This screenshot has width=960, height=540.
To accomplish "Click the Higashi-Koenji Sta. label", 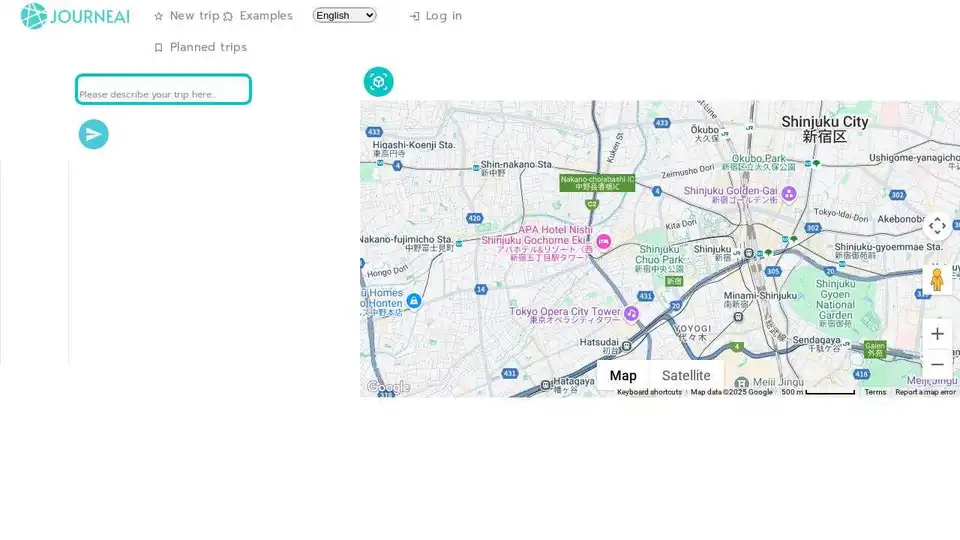I will (414, 149).
